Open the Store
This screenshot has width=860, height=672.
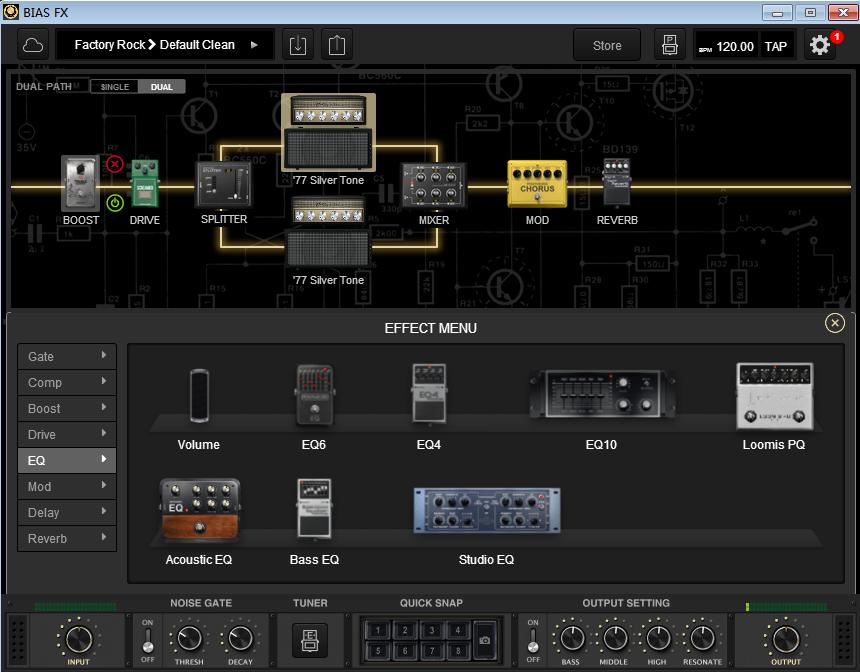[x=607, y=44]
